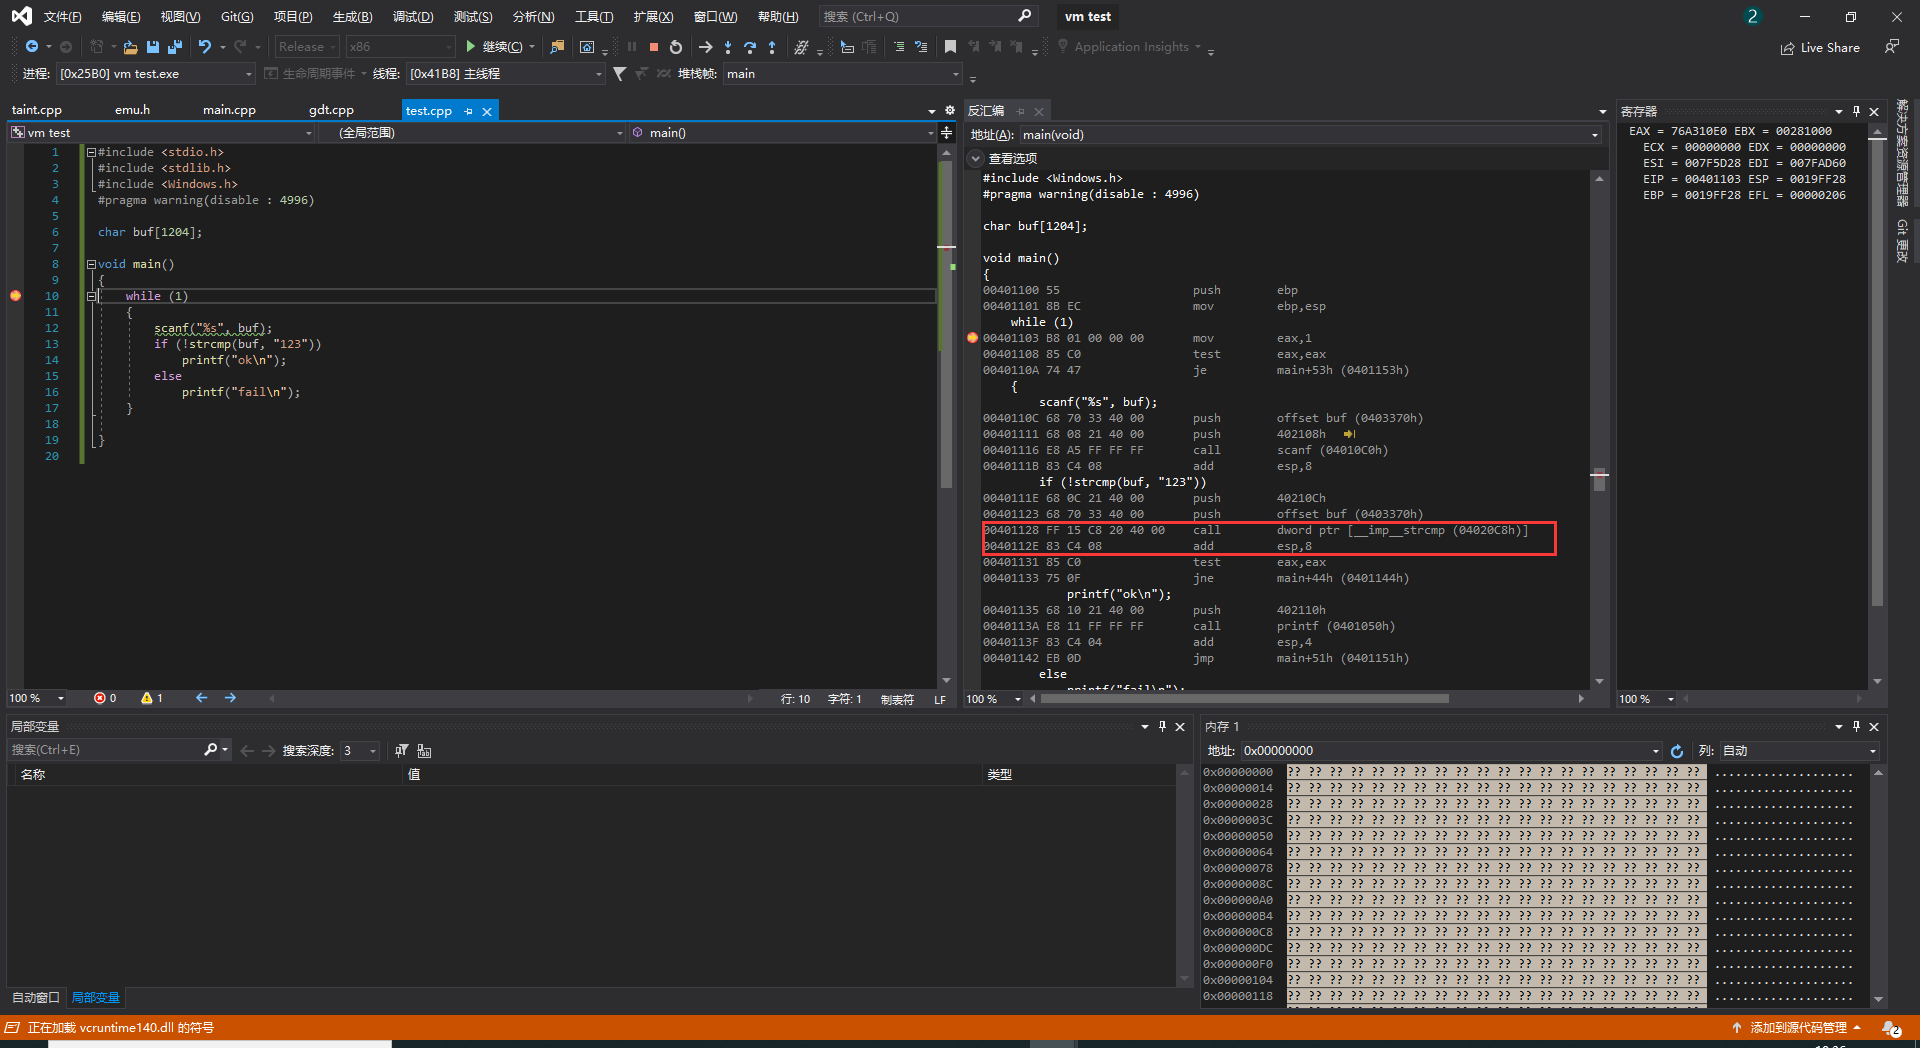Click the bookmark icon in toolbar

pyautogui.click(x=950, y=47)
